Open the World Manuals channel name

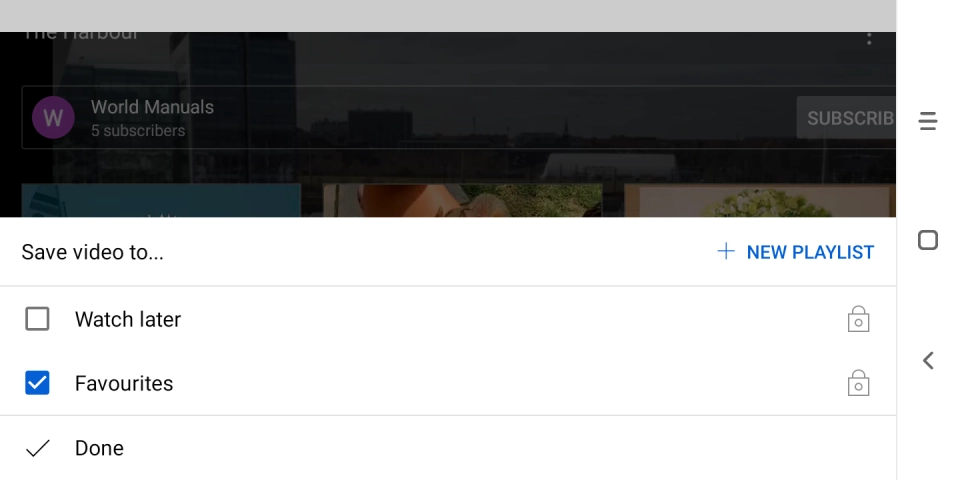[x=152, y=107]
